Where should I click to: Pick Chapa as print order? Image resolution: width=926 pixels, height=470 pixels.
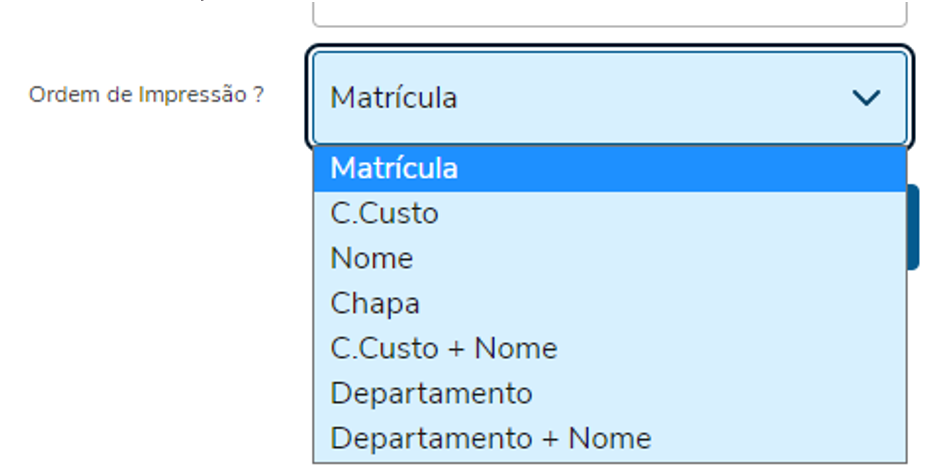point(375,303)
